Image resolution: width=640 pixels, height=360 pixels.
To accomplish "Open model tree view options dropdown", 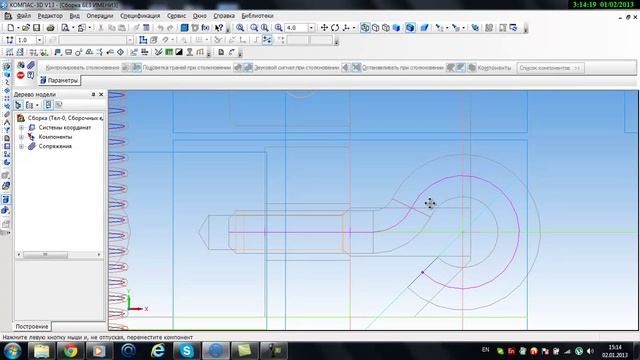I will click(38, 105).
